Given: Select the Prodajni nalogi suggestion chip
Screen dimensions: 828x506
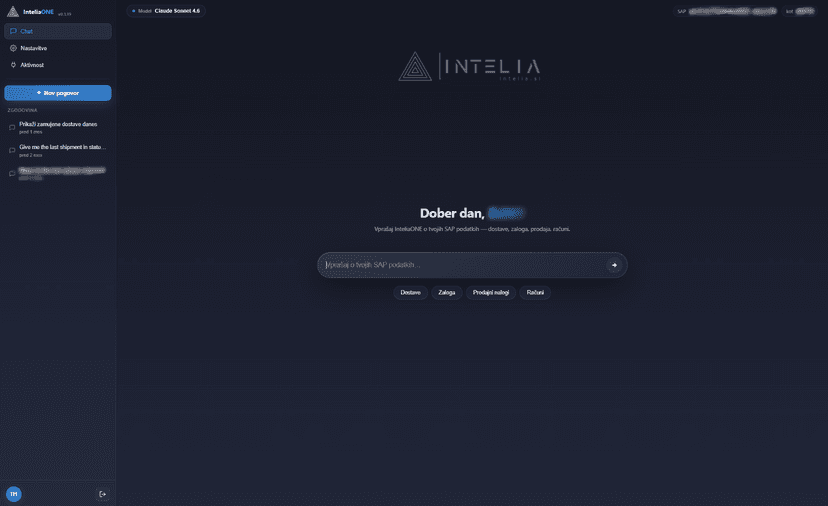Looking at the screenshot, I should (491, 293).
